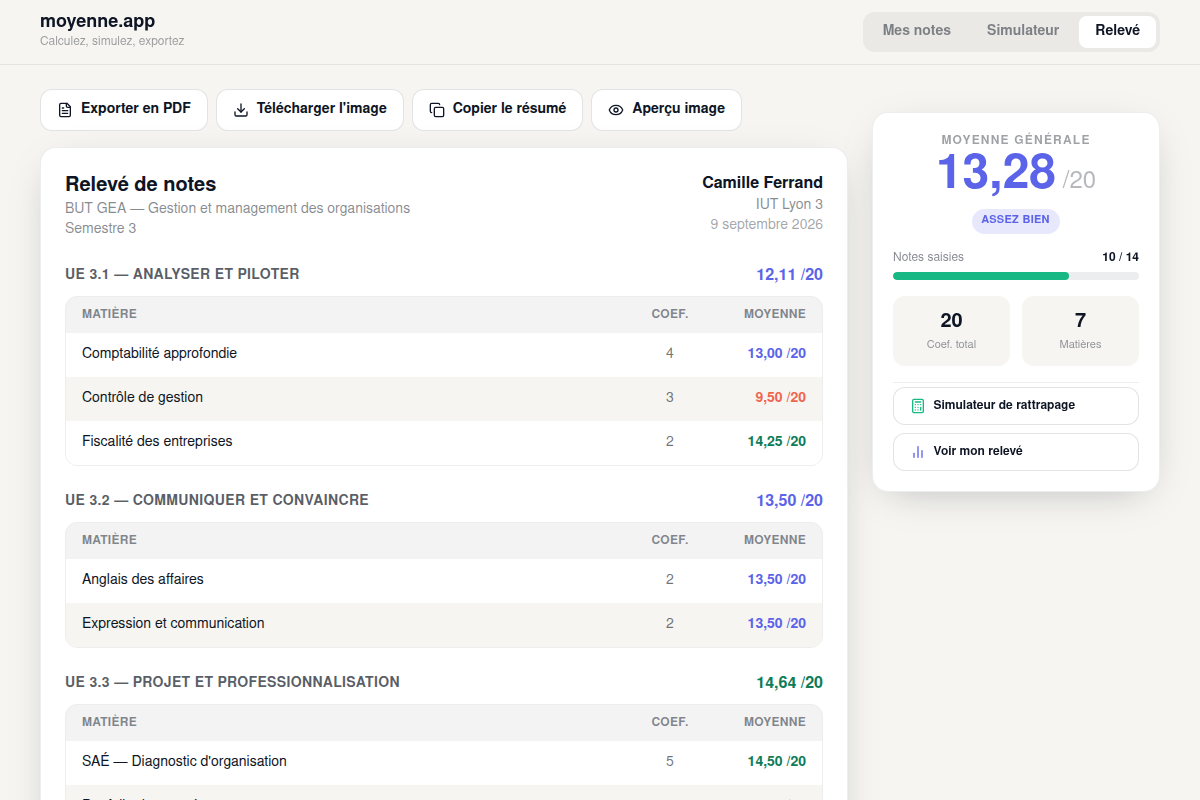Click the moyenne.app logo title
Image resolution: width=1200 pixels, height=800 pixels.
click(x=97, y=21)
